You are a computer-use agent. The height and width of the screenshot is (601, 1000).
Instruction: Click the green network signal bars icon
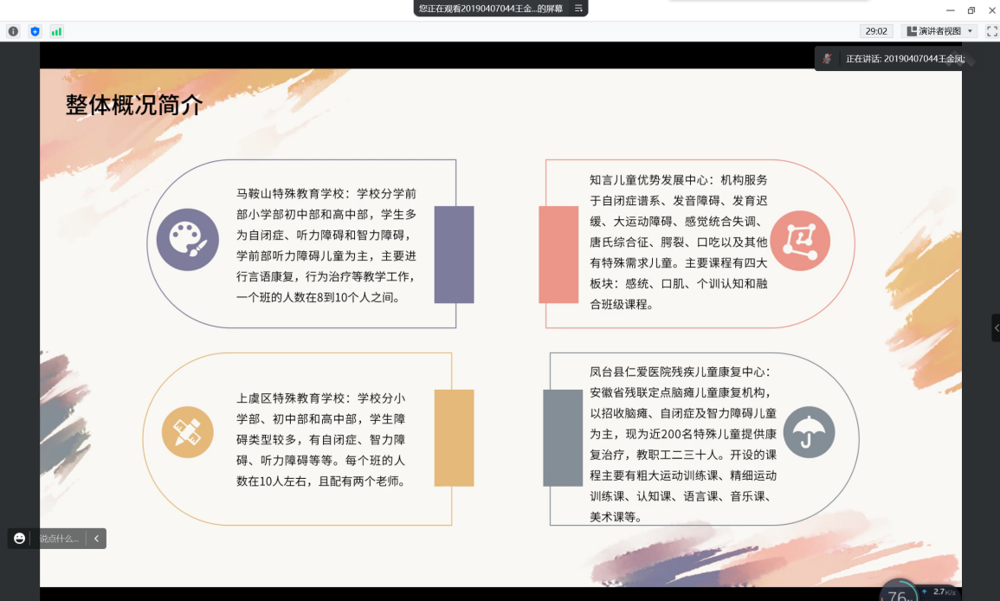tap(57, 31)
